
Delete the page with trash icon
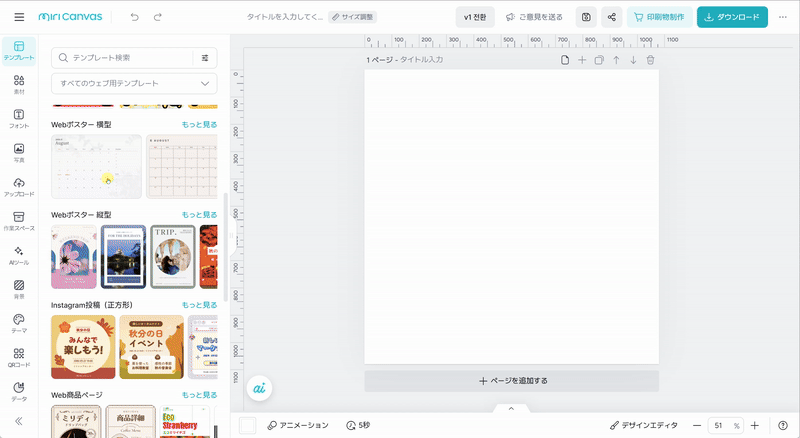[x=651, y=60]
